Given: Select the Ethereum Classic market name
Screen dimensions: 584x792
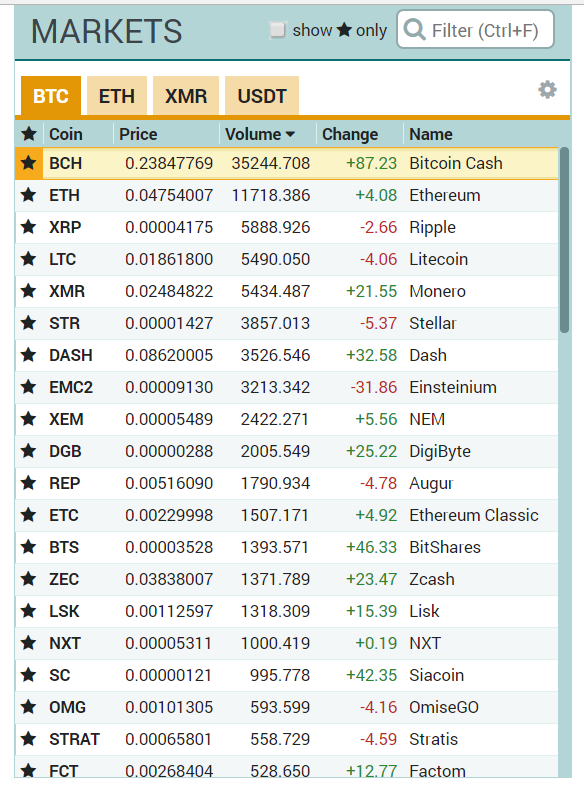Looking at the screenshot, I should (x=474, y=515).
